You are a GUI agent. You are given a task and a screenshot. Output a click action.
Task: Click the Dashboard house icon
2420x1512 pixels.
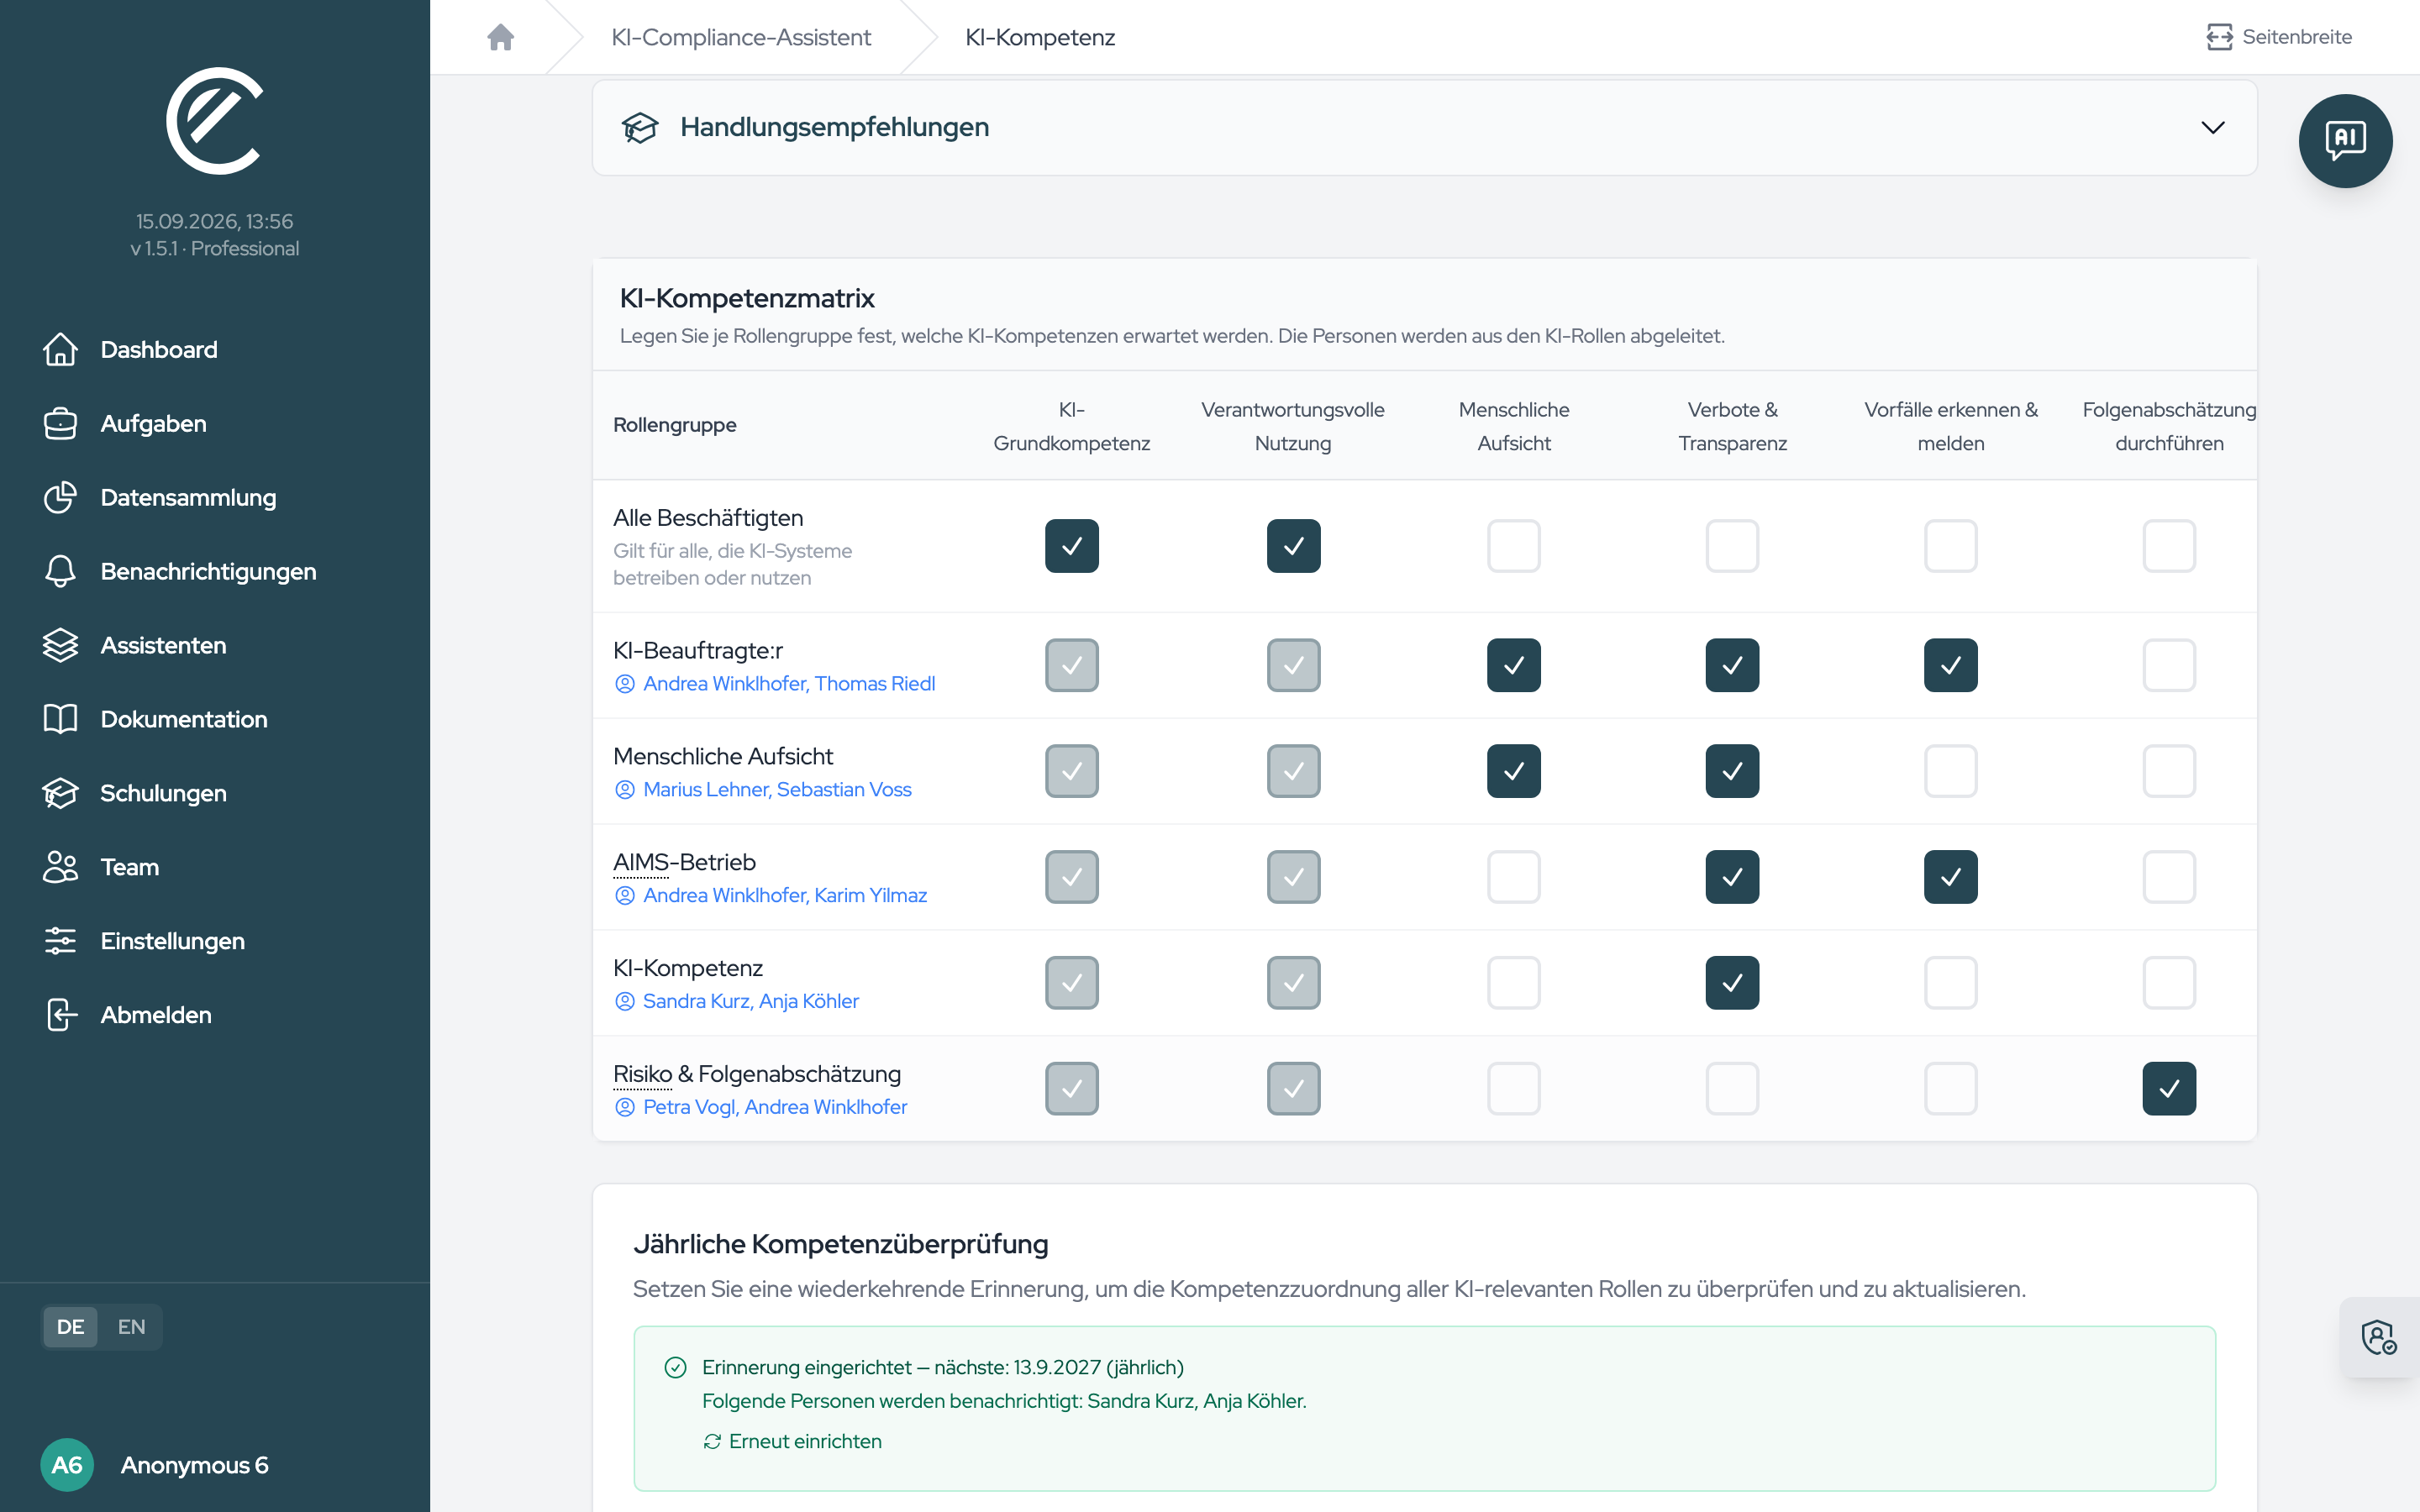(60, 350)
